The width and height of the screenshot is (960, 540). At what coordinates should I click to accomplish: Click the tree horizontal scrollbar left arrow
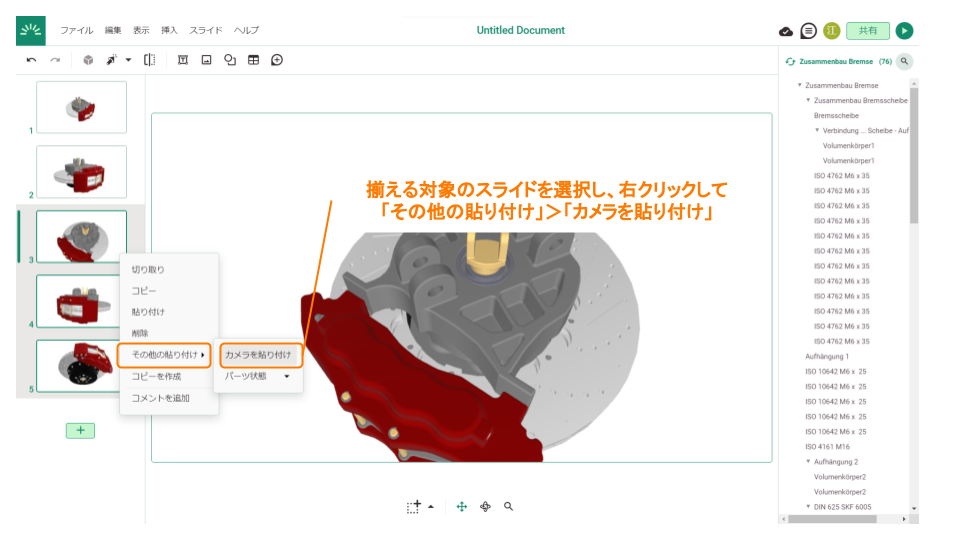point(784,519)
